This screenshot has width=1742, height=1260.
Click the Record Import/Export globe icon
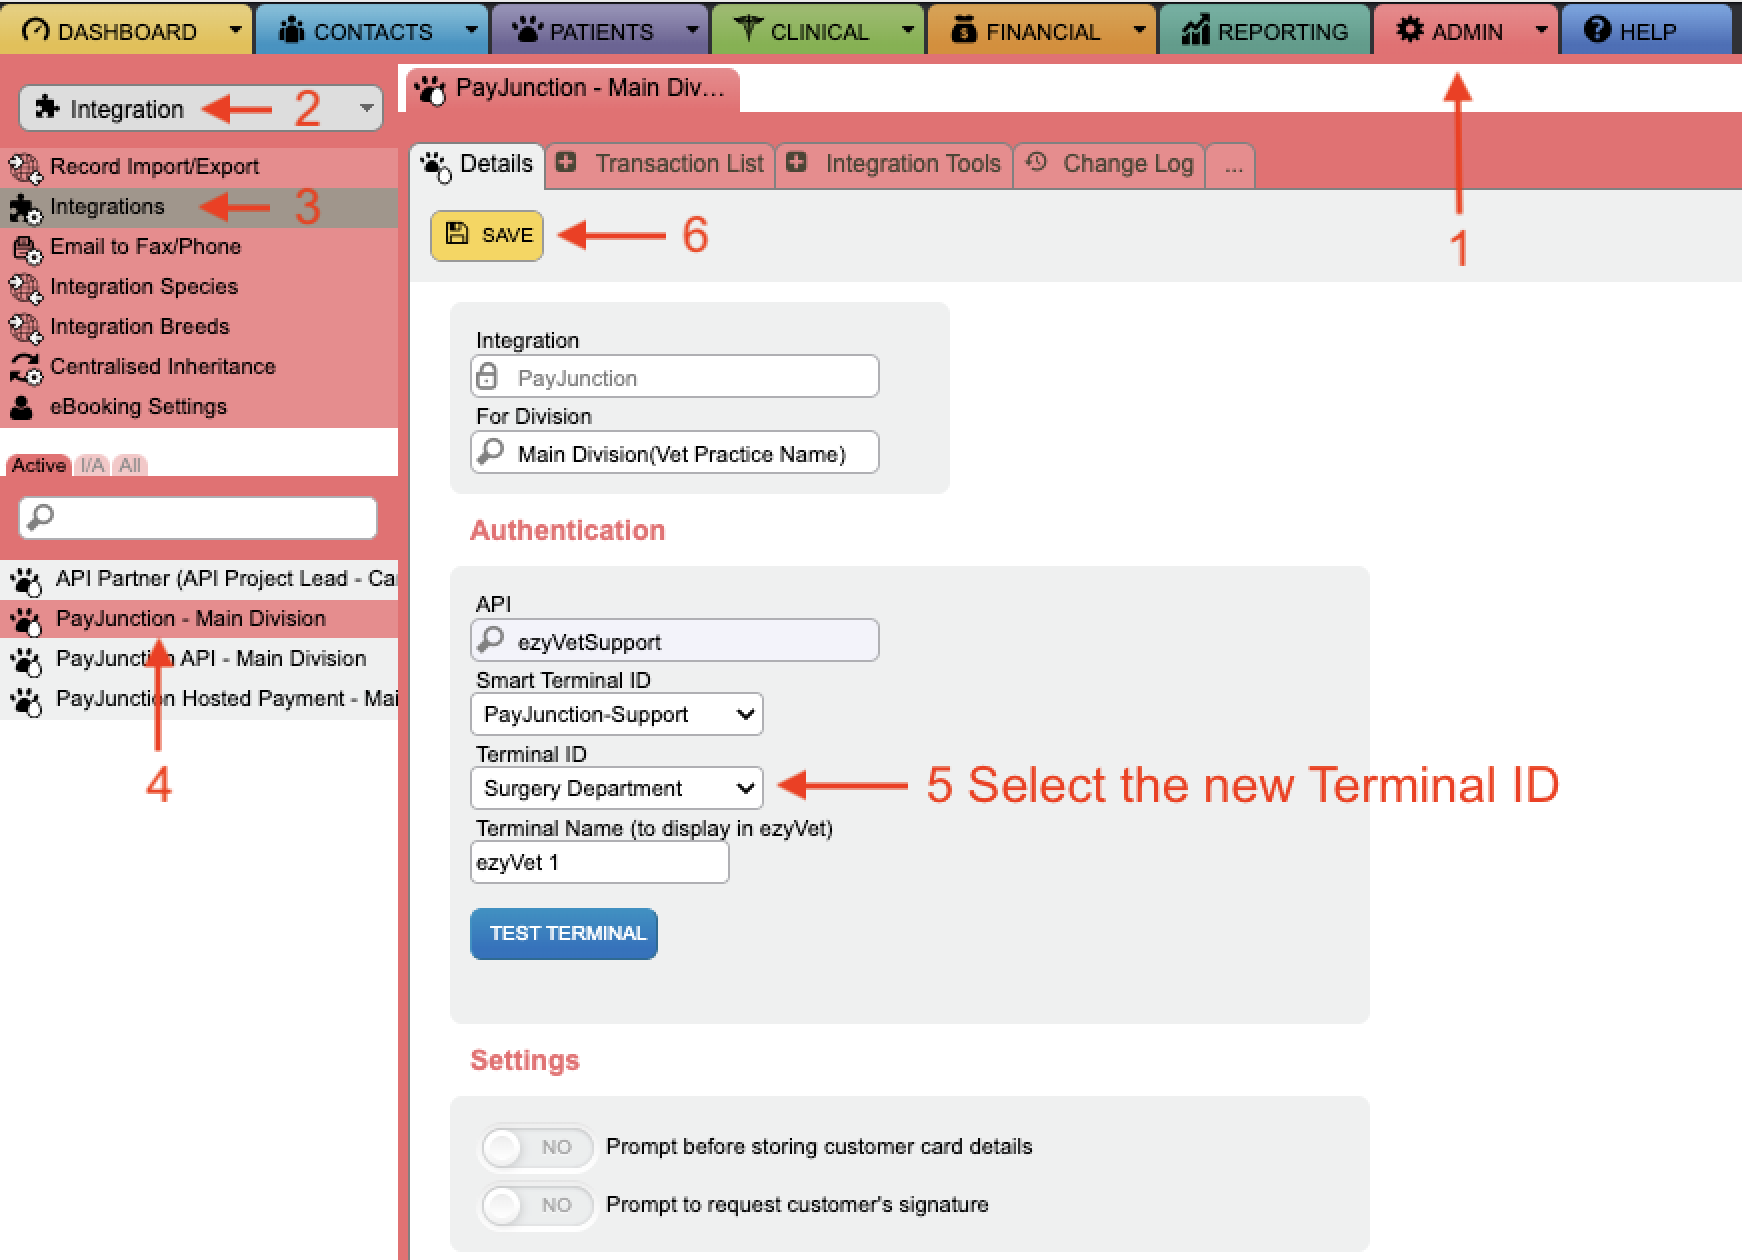[x=26, y=168]
